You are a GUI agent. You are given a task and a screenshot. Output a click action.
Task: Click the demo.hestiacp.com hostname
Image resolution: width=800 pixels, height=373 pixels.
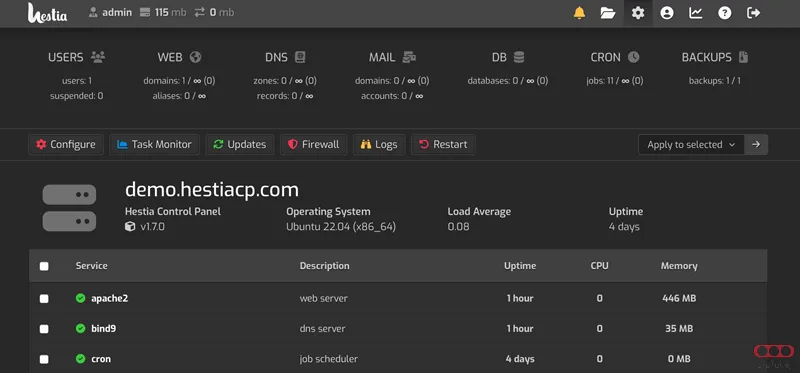(x=212, y=190)
